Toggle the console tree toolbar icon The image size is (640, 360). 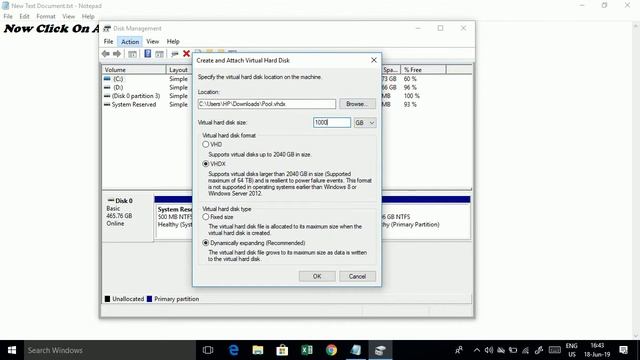[x=132, y=54]
